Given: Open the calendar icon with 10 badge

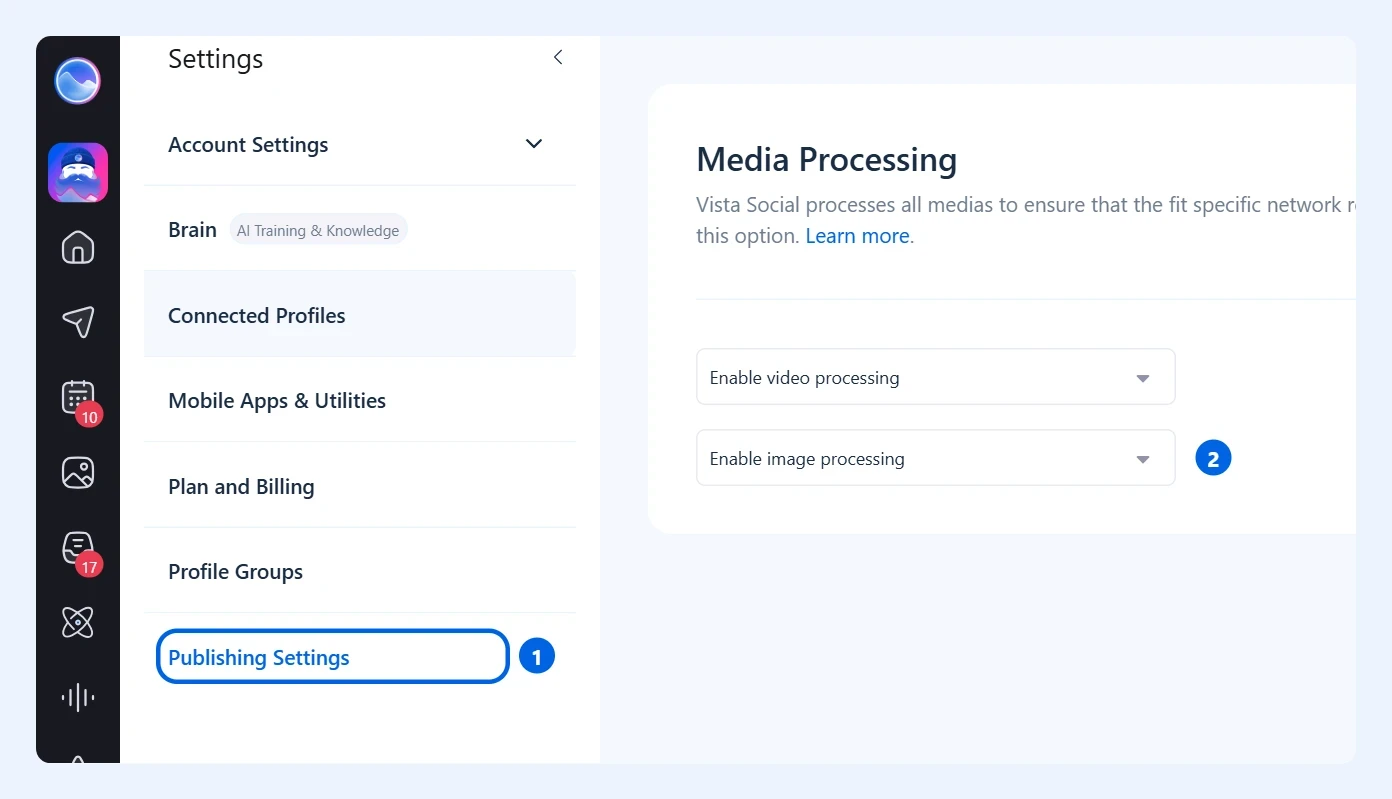Looking at the screenshot, I should pyautogui.click(x=78, y=397).
